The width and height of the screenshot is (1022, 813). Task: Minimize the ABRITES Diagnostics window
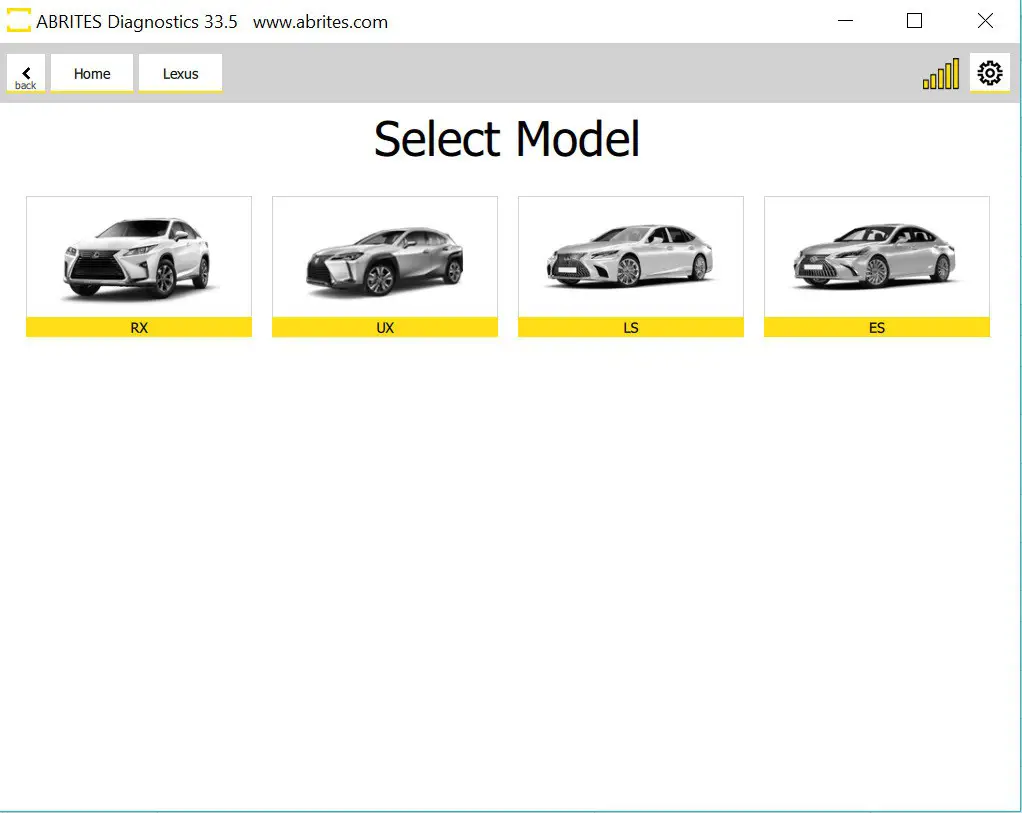coord(845,20)
